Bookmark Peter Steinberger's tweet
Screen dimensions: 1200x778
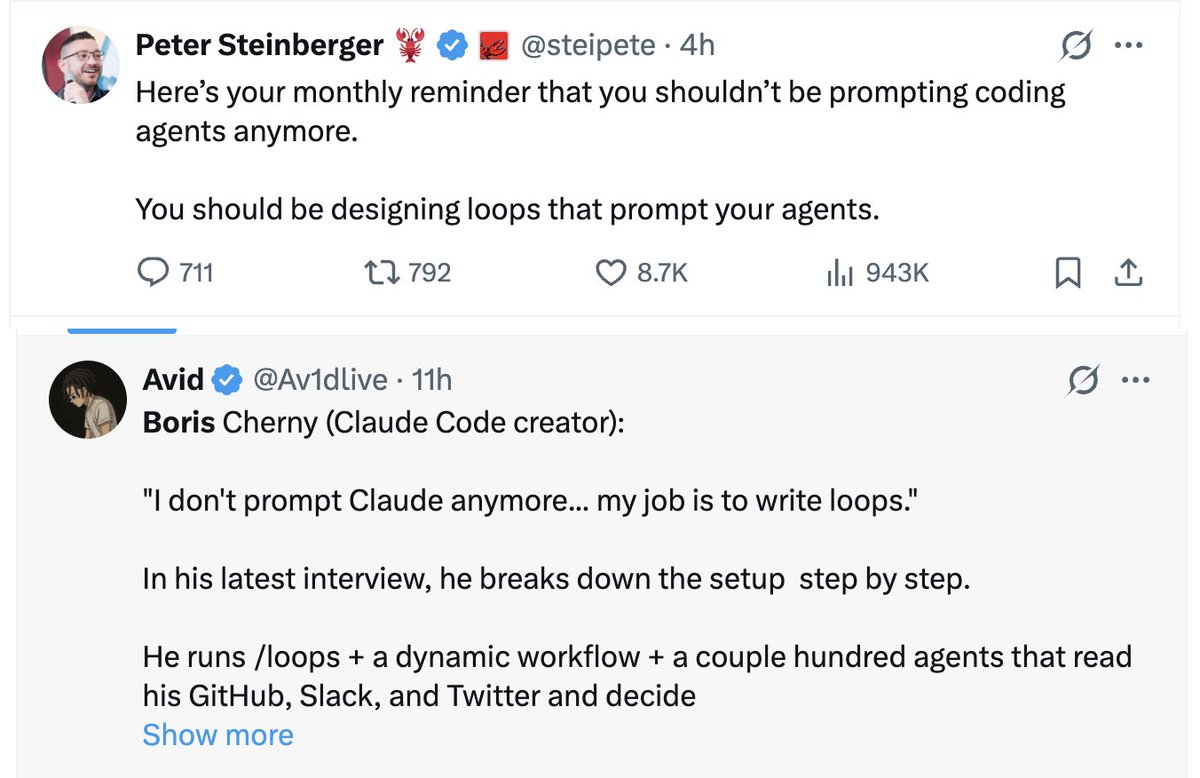pyautogui.click(x=1068, y=272)
